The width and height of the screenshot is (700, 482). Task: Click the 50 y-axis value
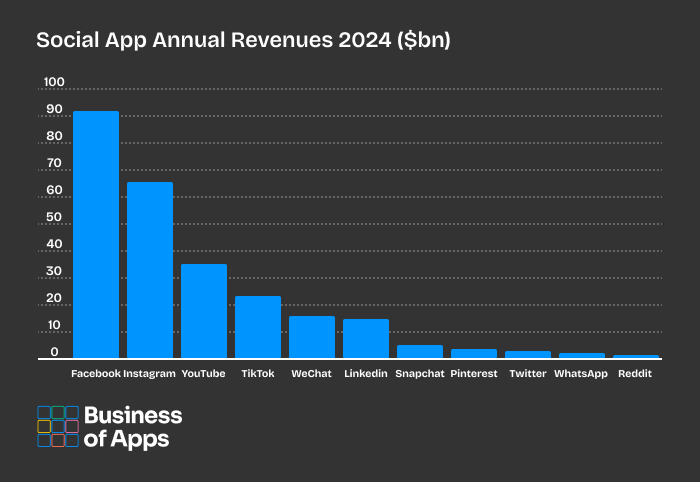point(54,217)
